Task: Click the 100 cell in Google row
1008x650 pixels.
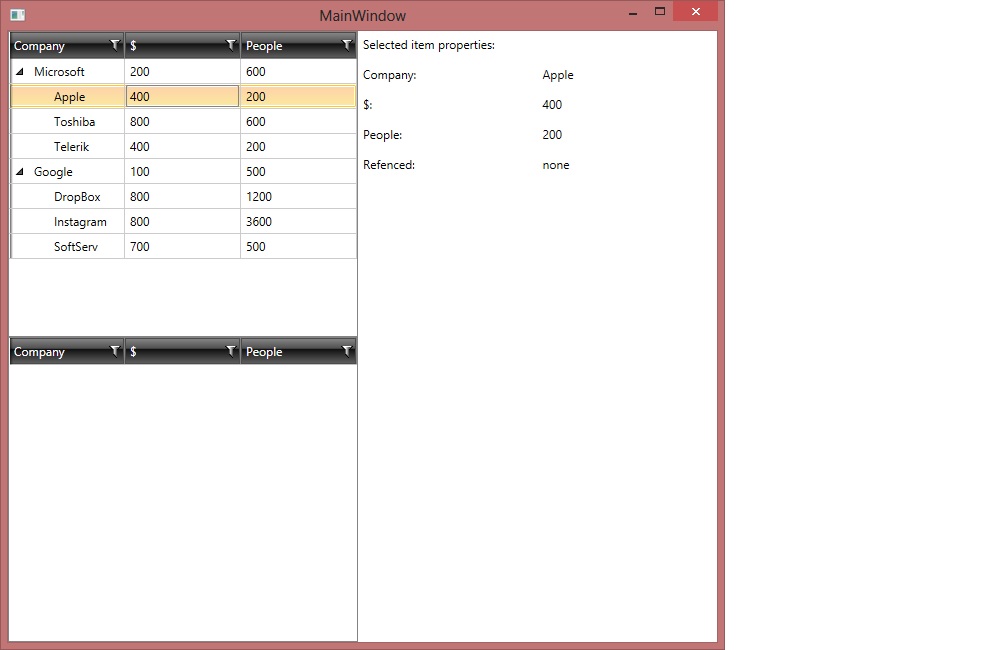Action: pos(183,172)
